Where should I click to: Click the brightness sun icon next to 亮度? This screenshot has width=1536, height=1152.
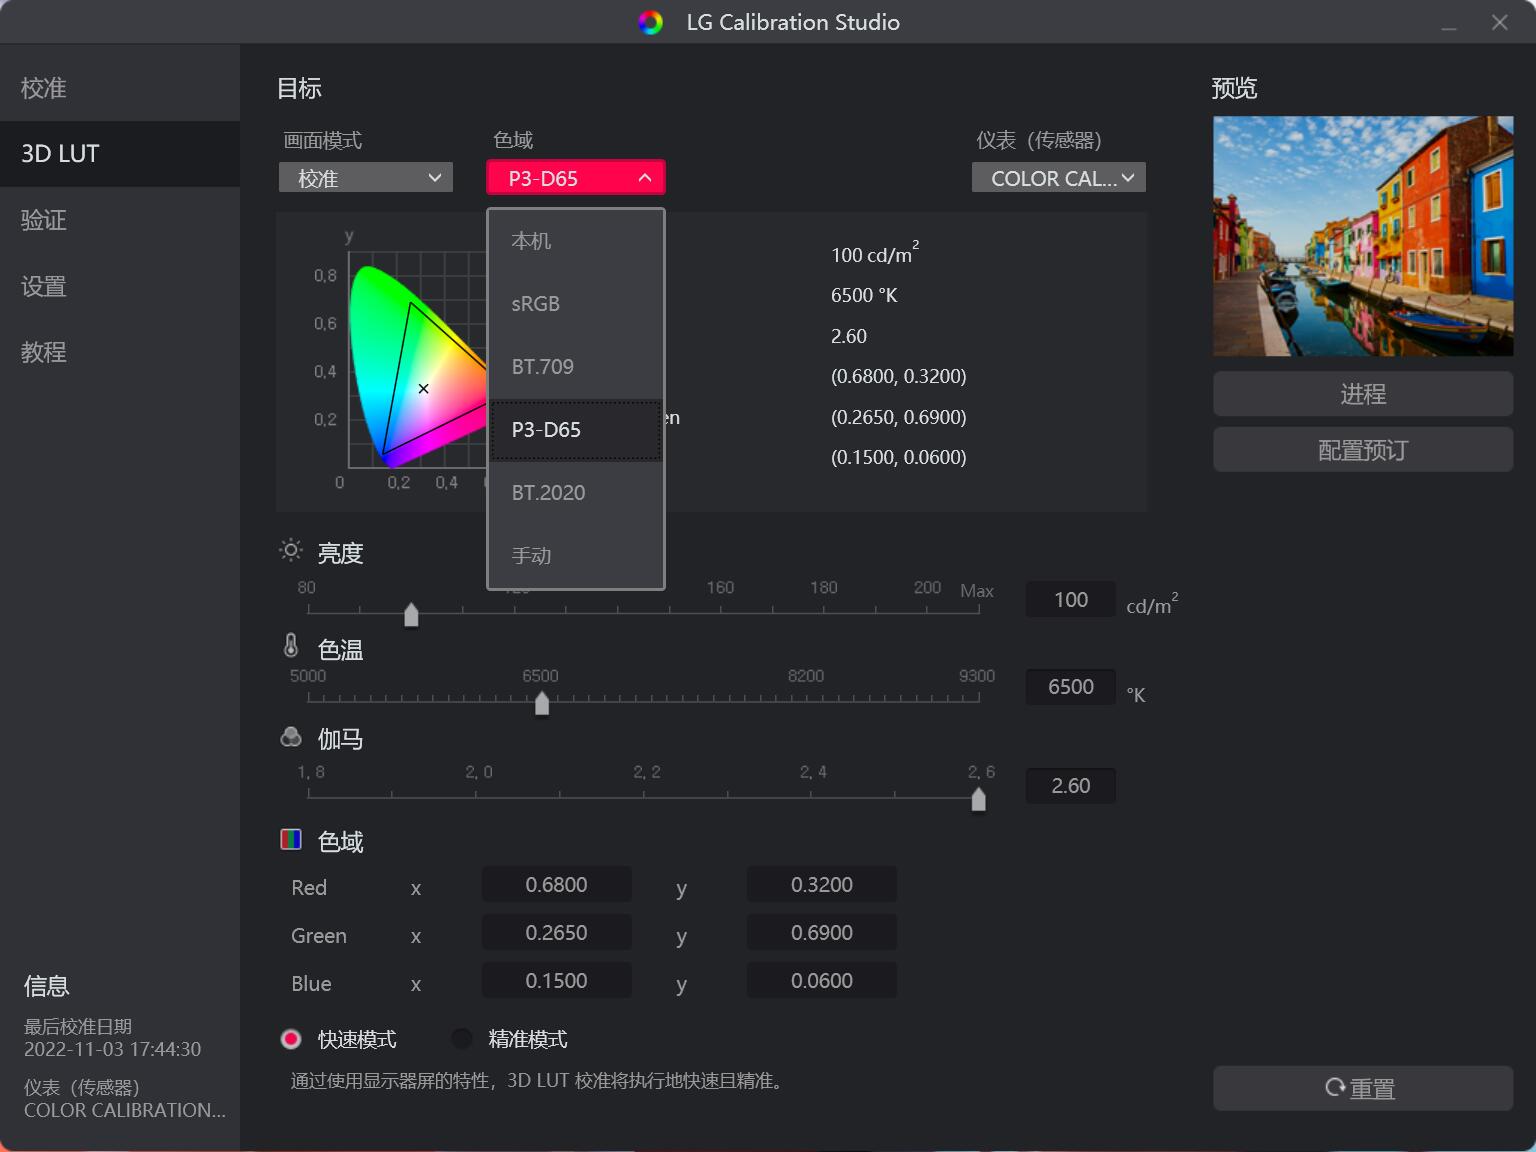click(290, 550)
